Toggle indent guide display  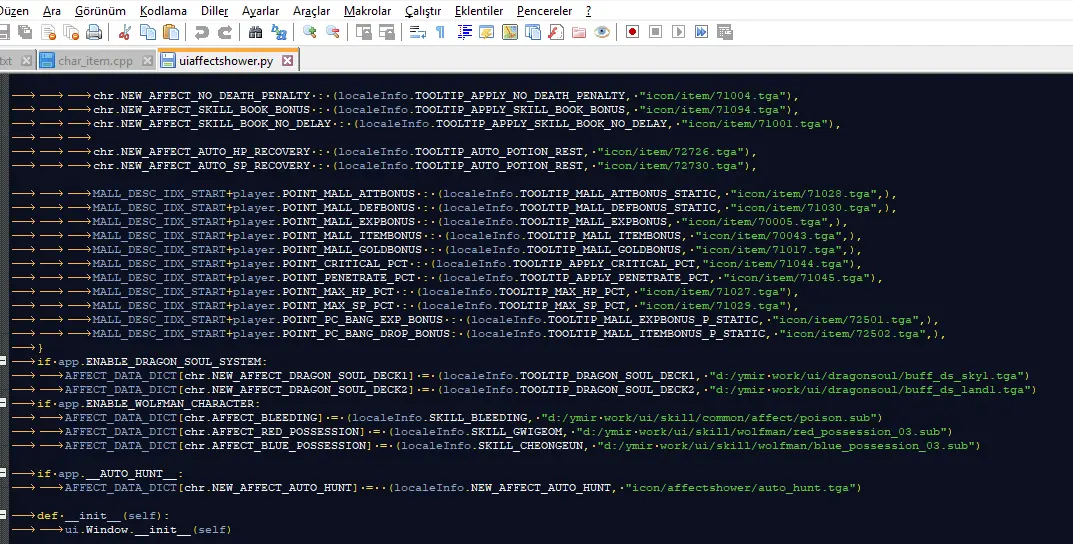pyautogui.click(x=464, y=32)
